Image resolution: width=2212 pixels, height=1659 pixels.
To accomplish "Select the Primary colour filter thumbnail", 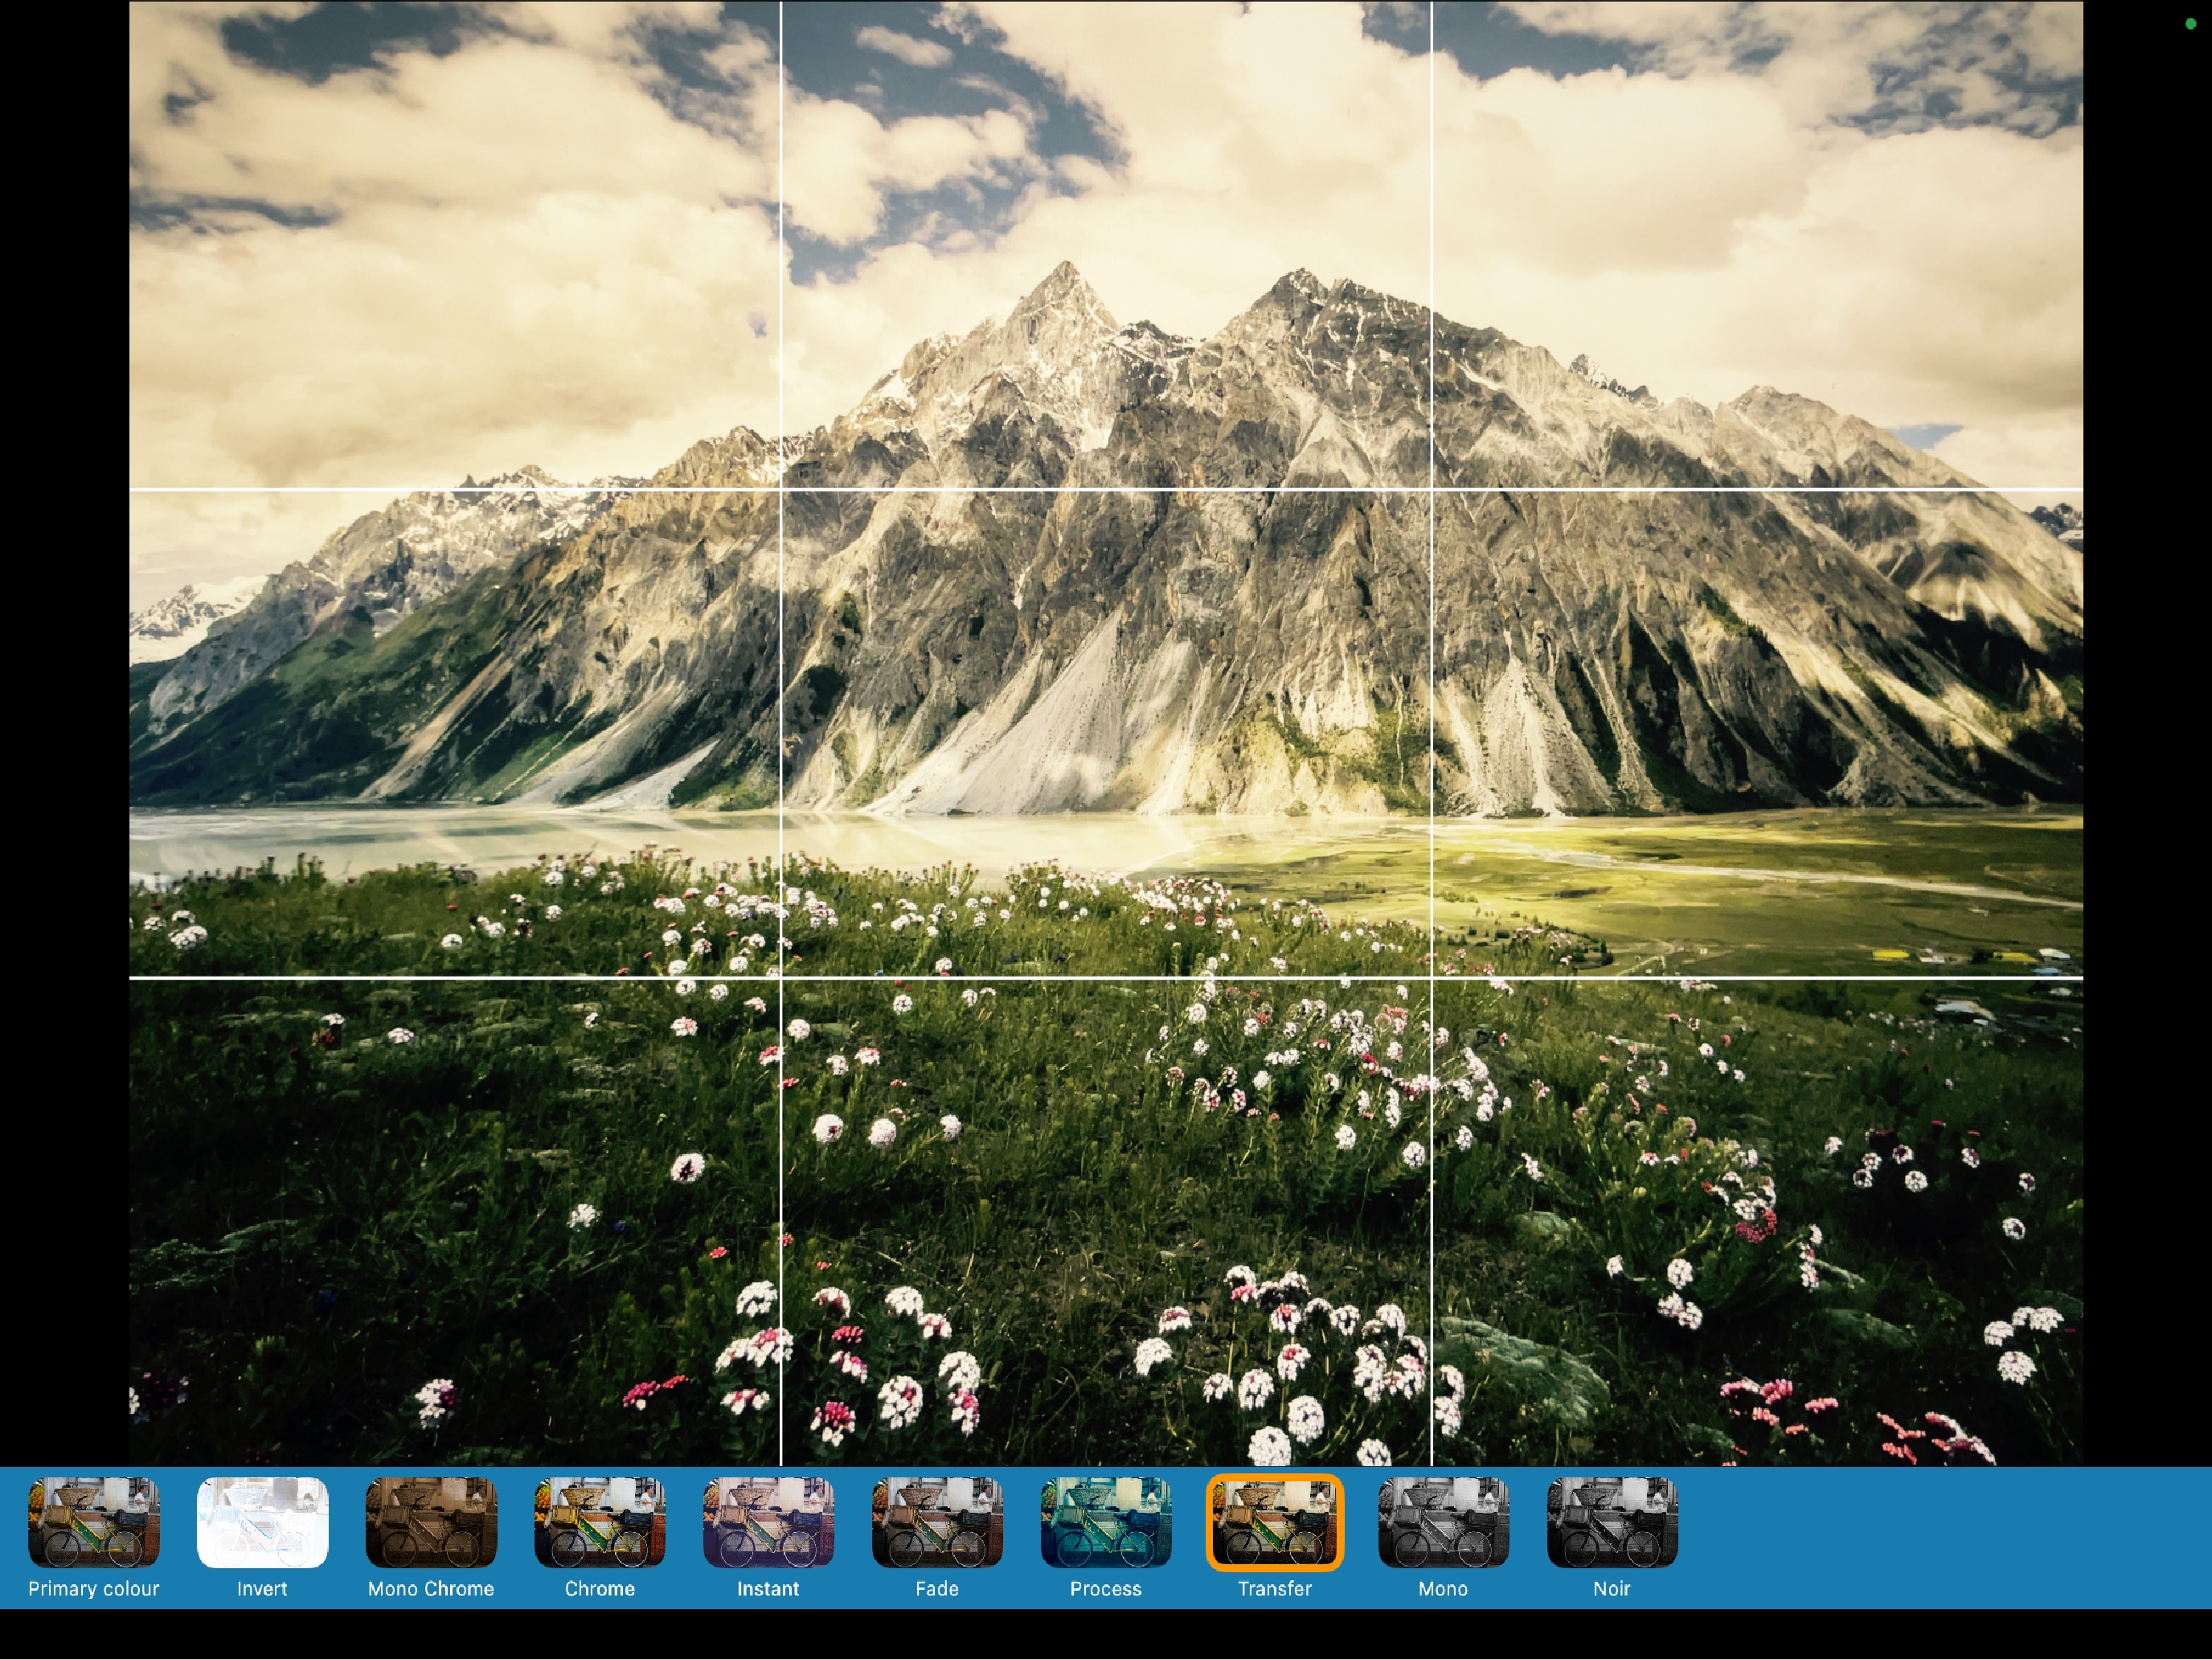I will (x=93, y=1522).
